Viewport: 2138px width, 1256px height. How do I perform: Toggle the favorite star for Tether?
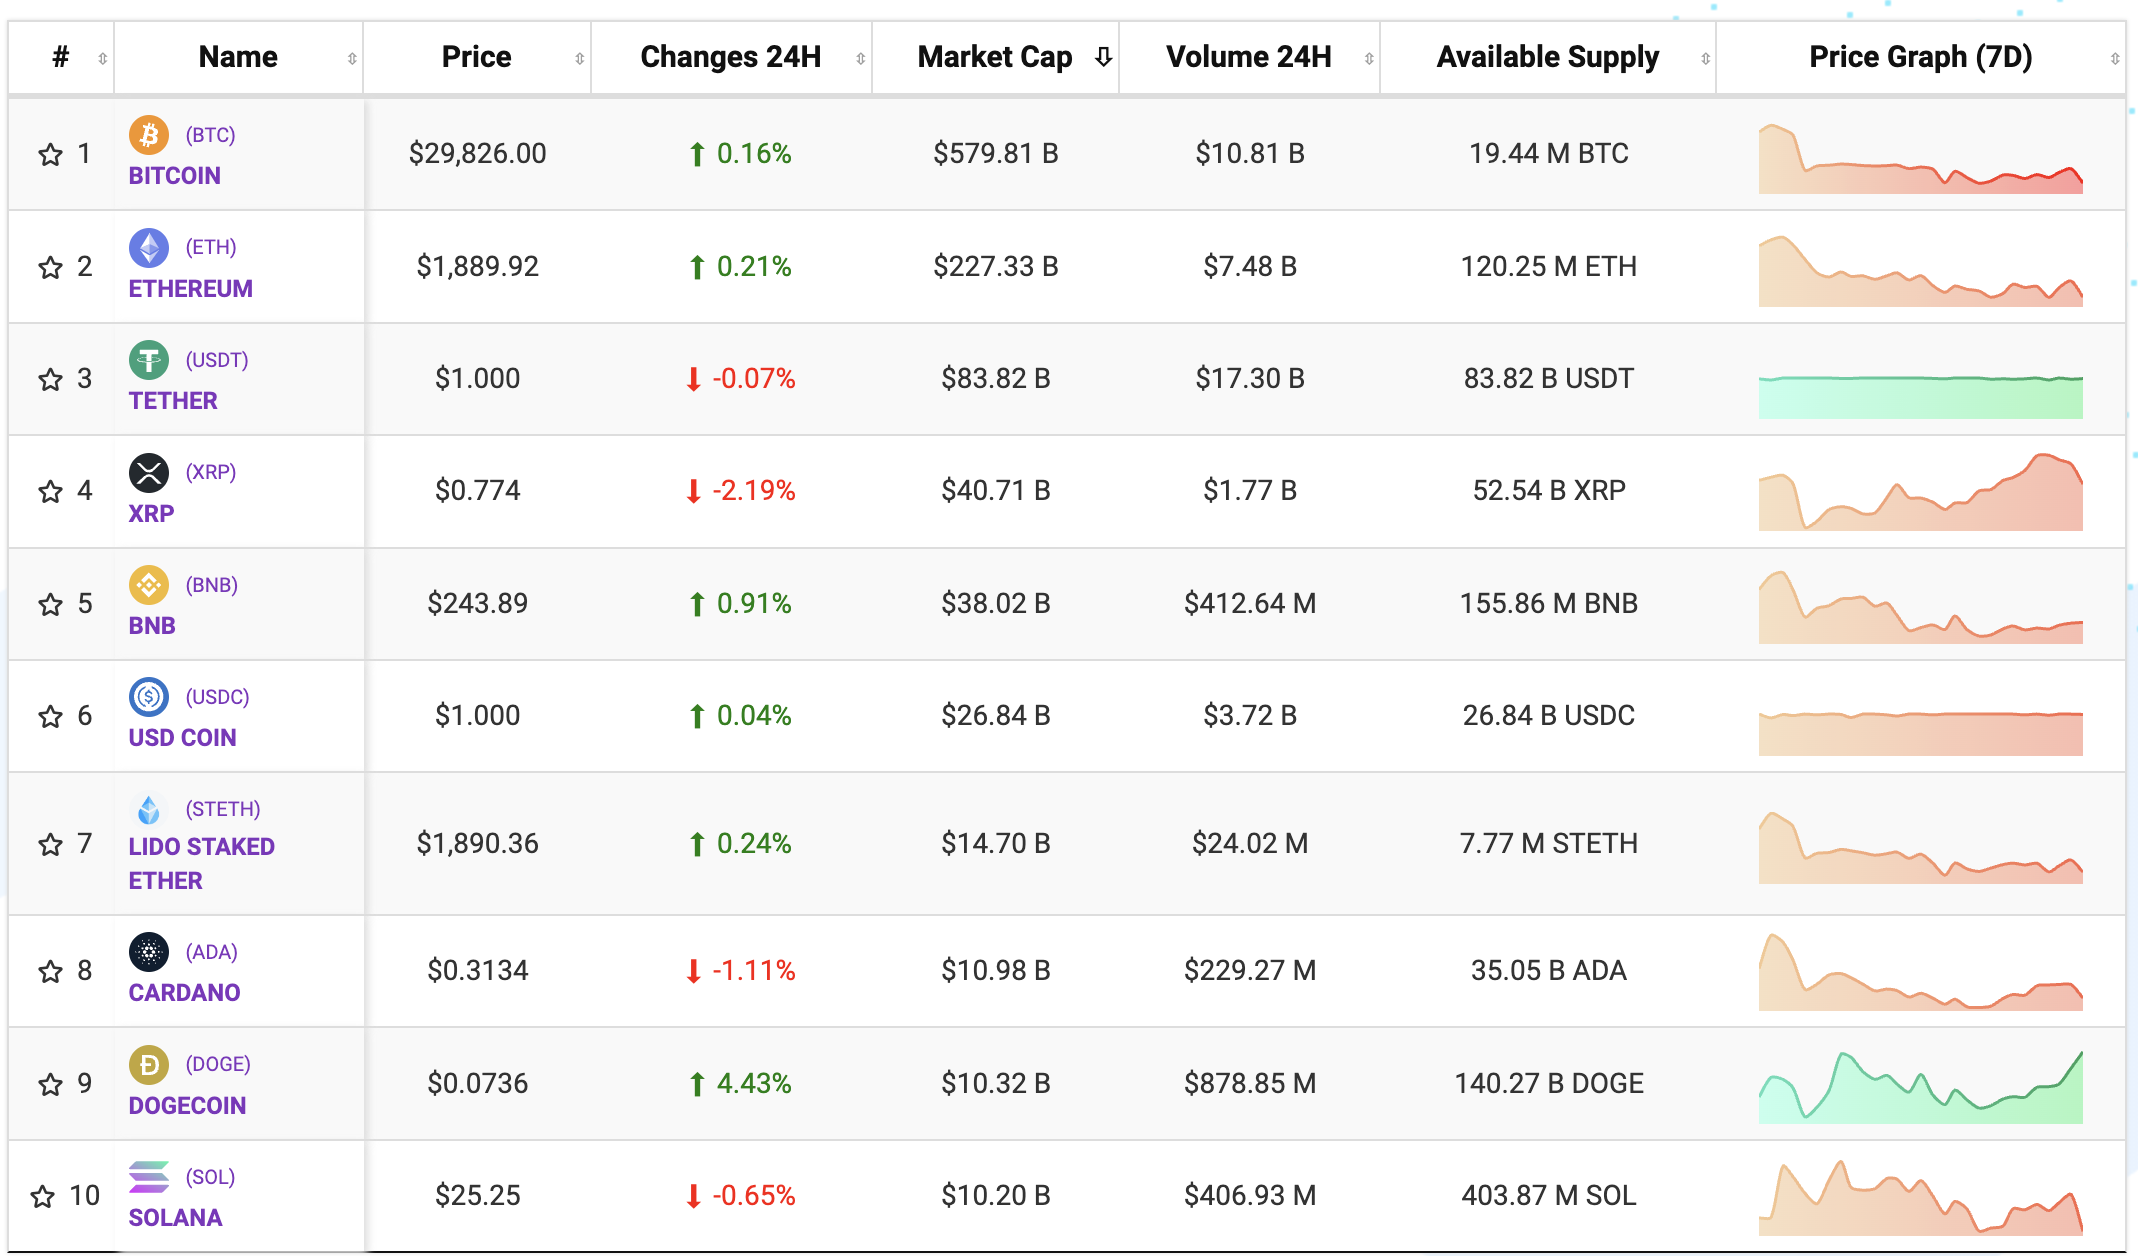tap(50, 379)
